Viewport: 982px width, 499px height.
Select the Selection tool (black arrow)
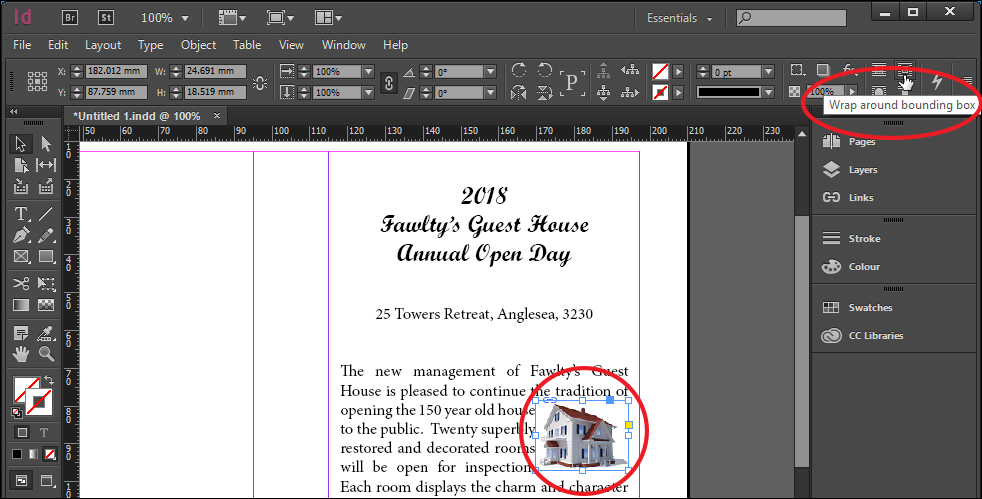[x=21, y=144]
